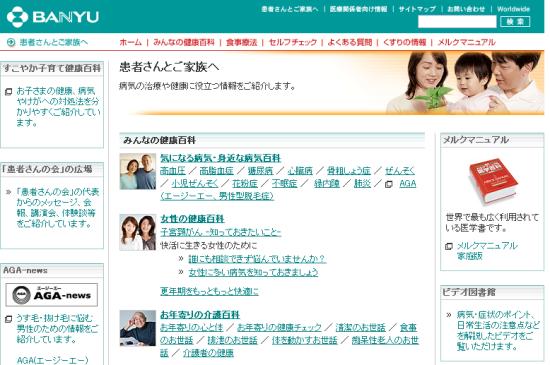
Task: Select ホーム in navigation menu
Action: pos(130,42)
